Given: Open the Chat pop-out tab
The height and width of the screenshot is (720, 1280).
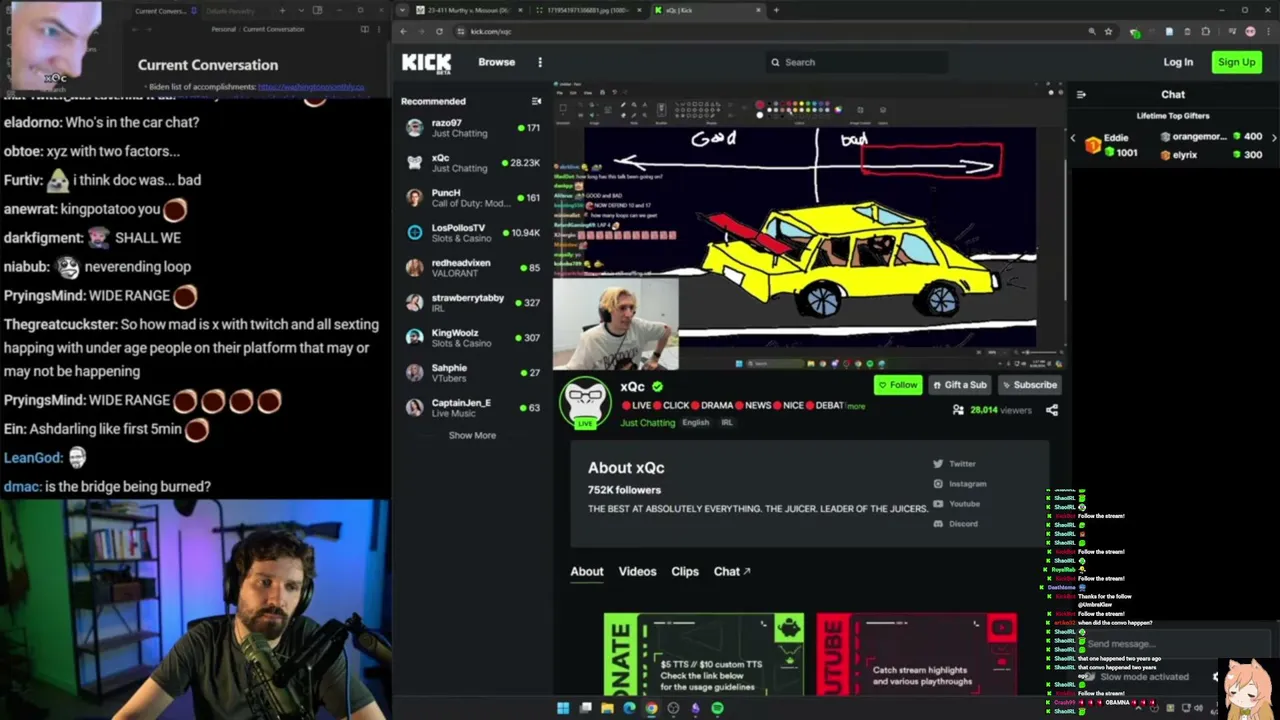Looking at the screenshot, I should pyautogui.click(x=732, y=572).
